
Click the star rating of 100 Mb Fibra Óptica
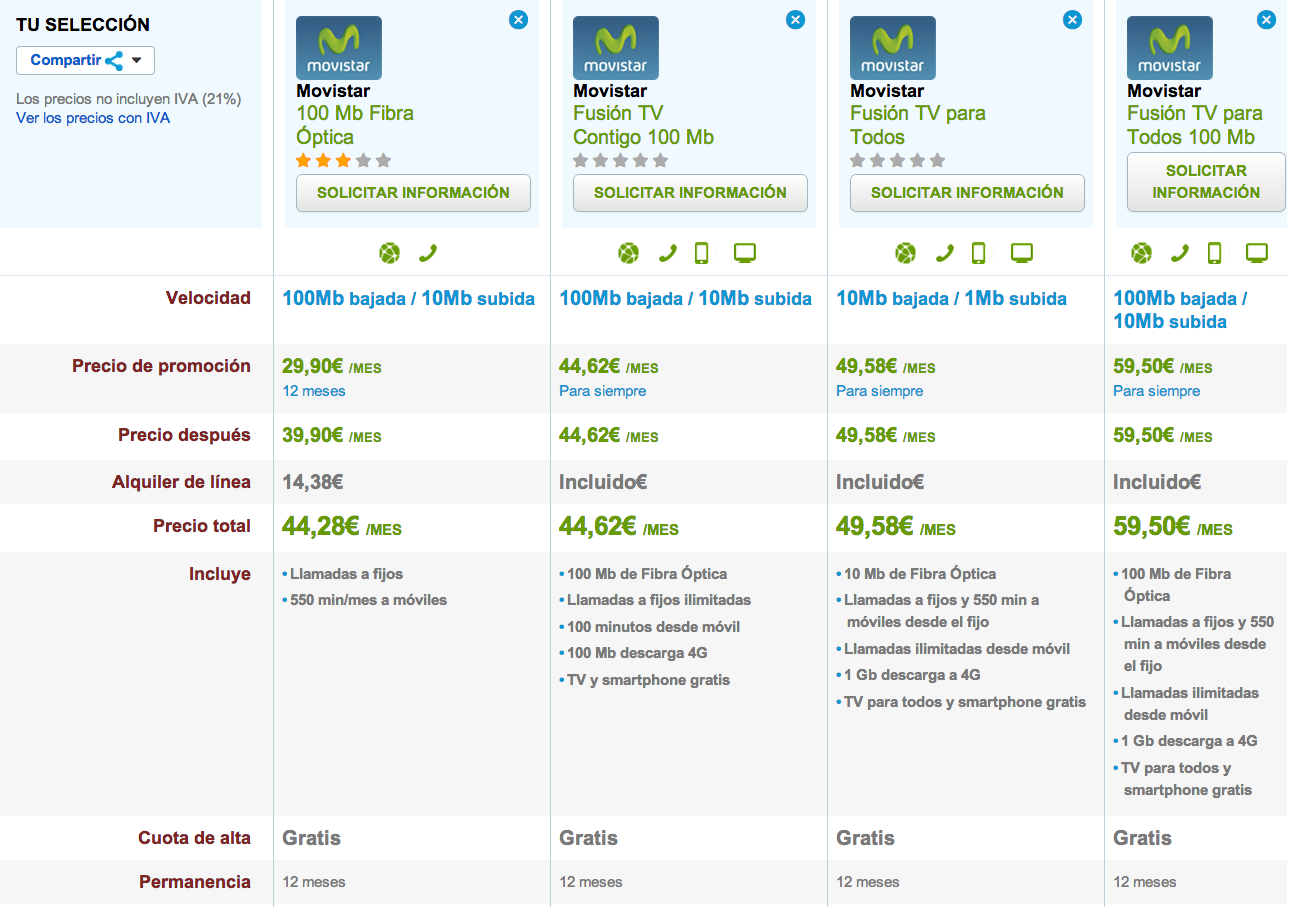tap(343, 160)
